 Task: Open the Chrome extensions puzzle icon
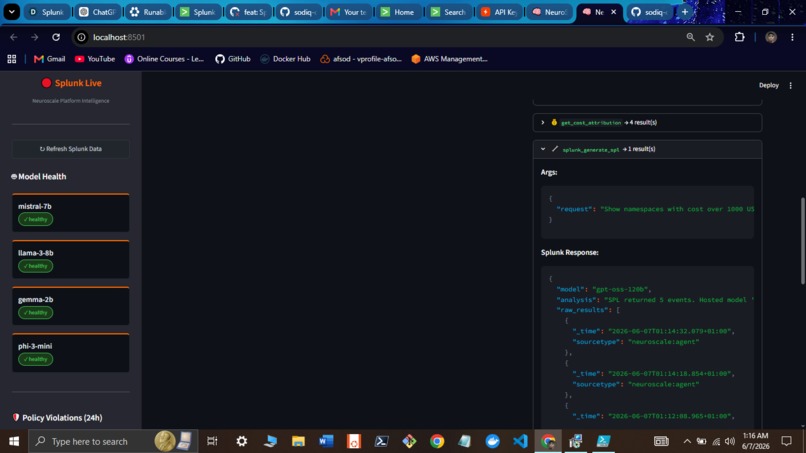739,37
